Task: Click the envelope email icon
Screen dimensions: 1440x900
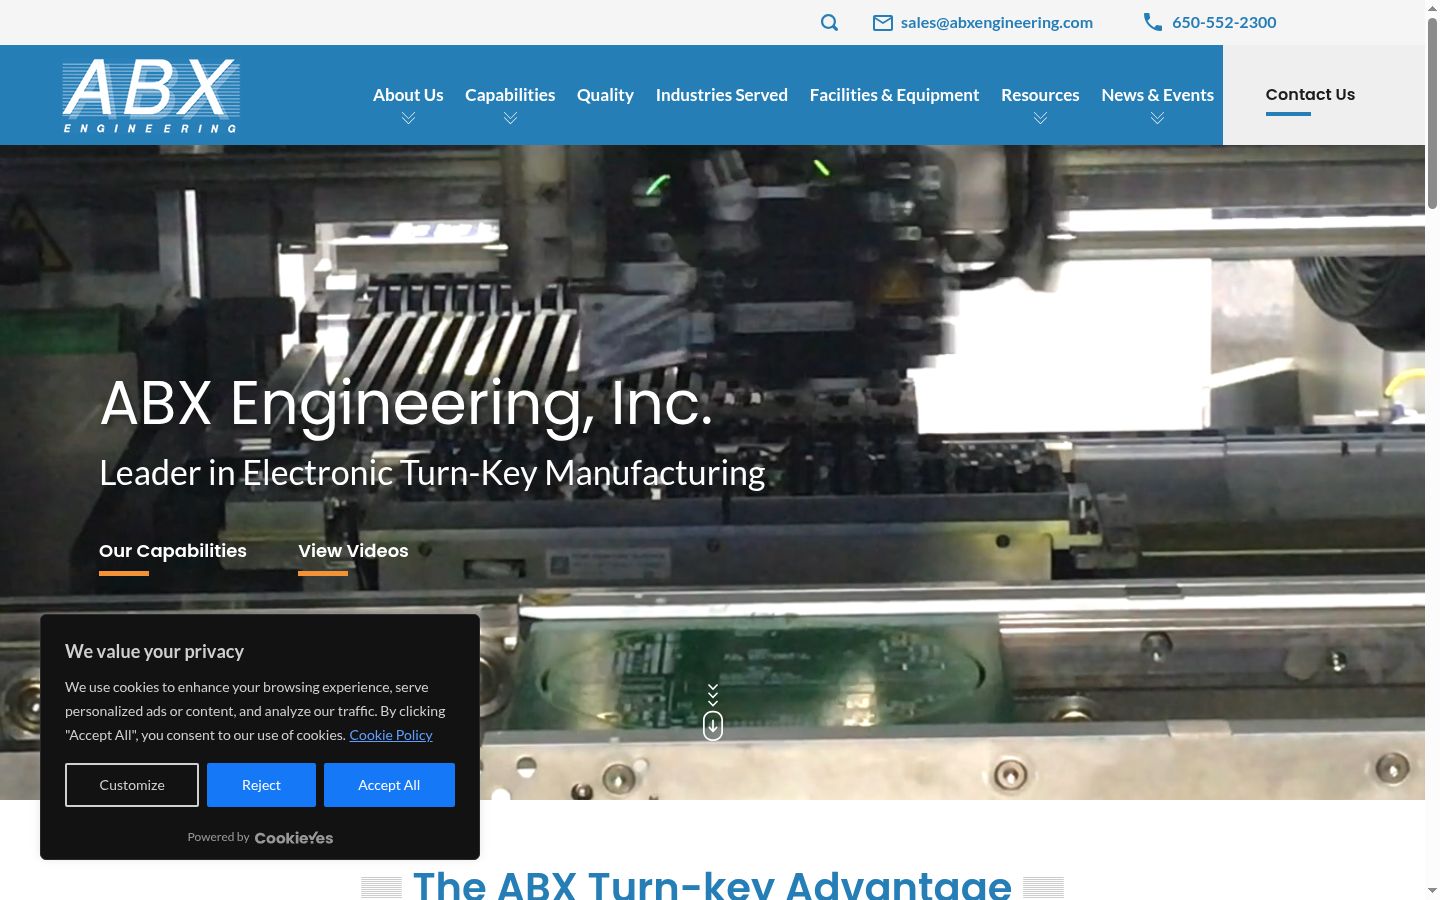Action: [x=883, y=22]
